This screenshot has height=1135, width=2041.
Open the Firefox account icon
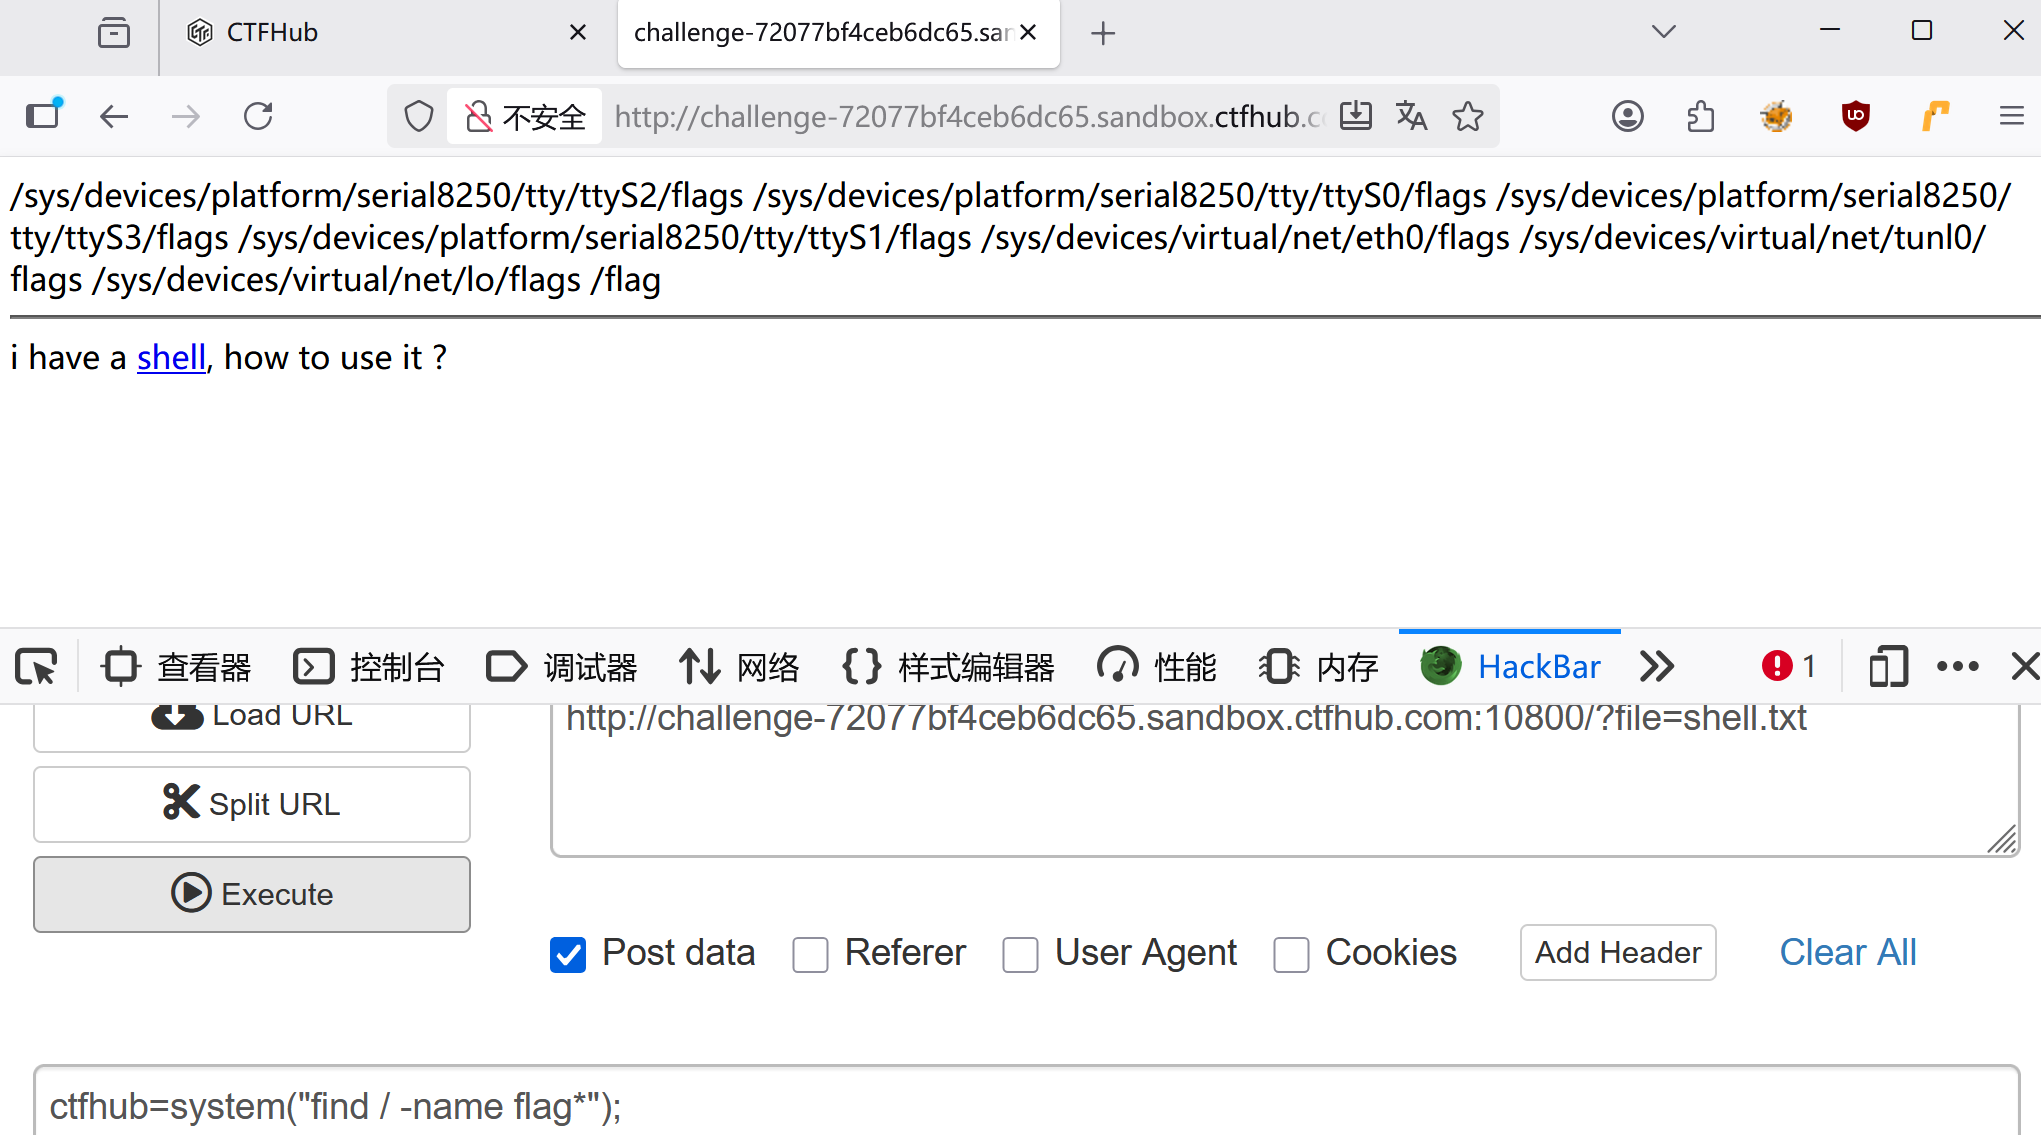click(1627, 117)
